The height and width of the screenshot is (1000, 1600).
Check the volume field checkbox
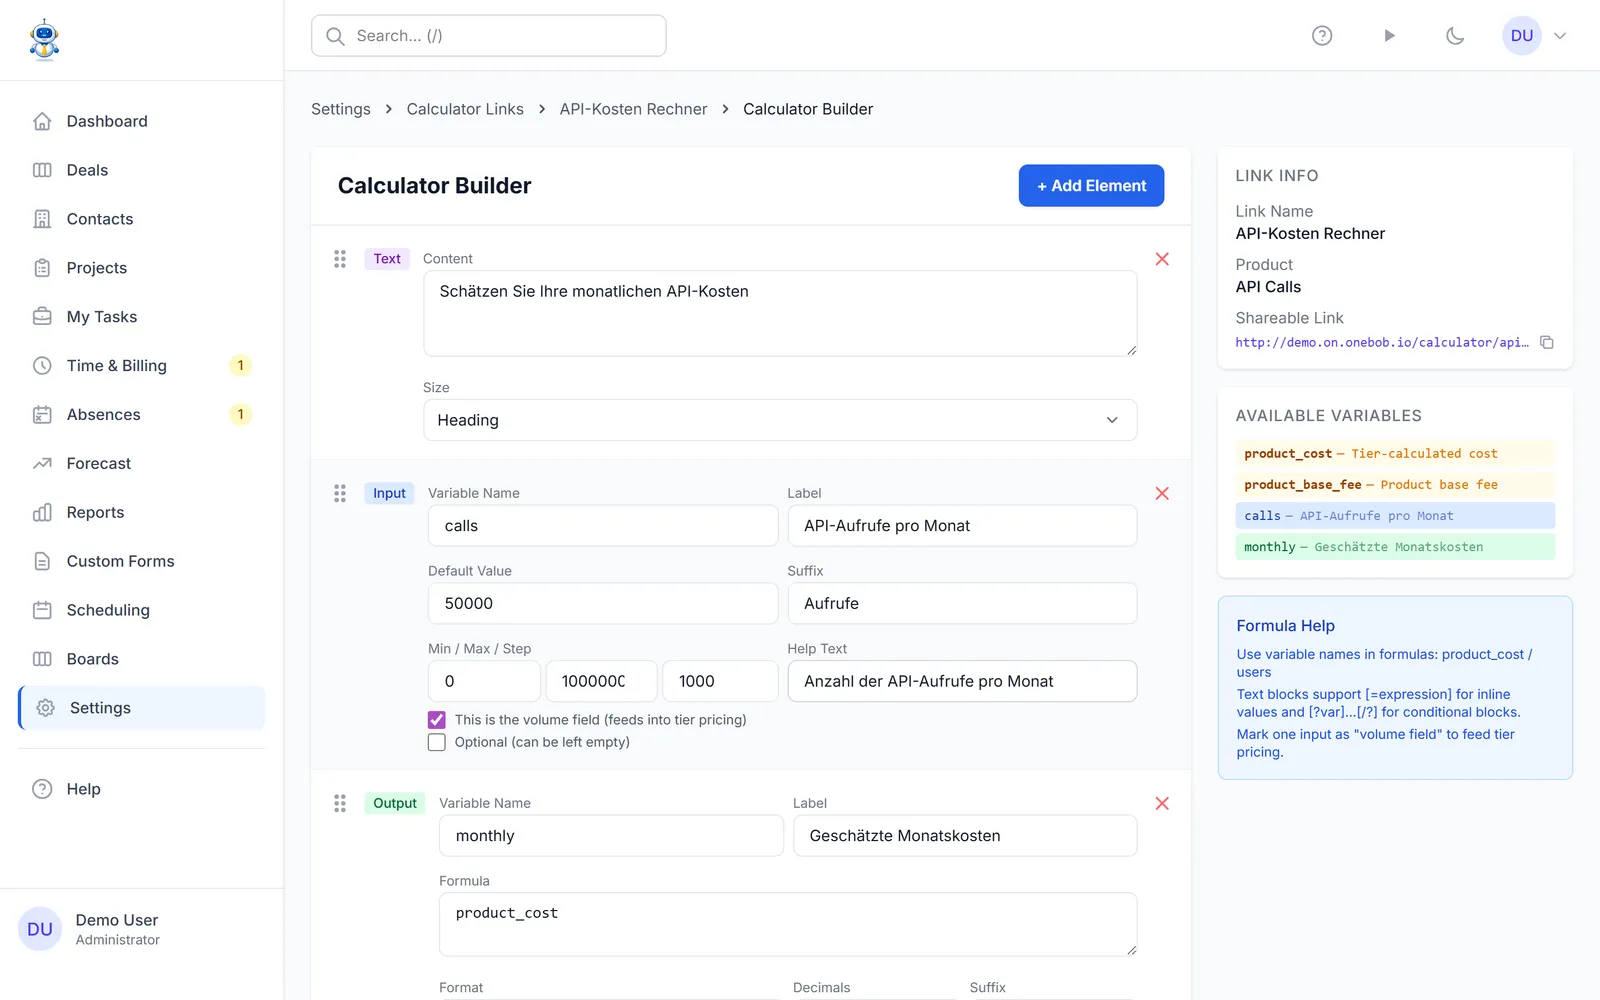click(x=437, y=720)
